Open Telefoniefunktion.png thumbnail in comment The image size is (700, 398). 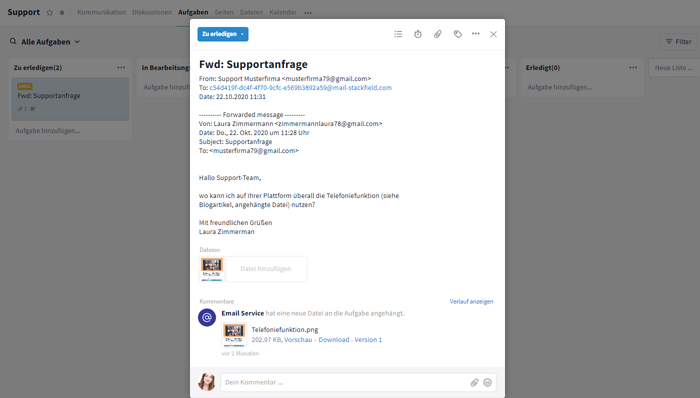[x=234, y=335]
